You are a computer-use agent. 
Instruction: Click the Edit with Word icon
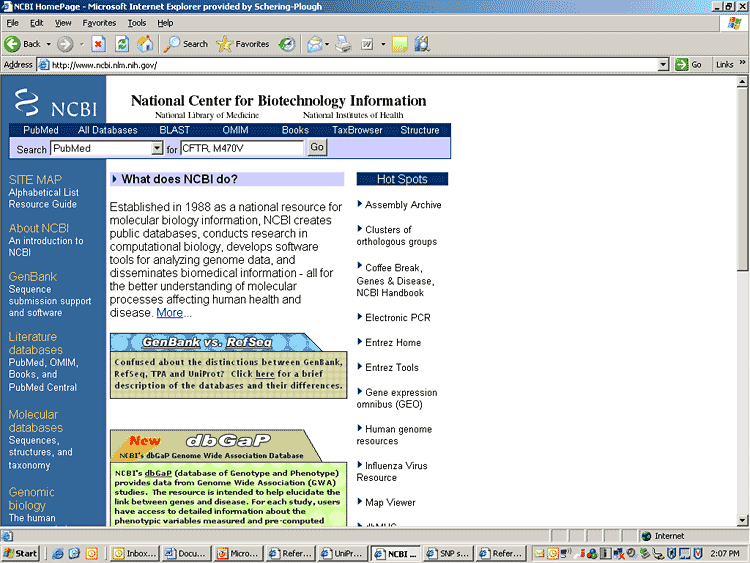(x=367, y=44)
